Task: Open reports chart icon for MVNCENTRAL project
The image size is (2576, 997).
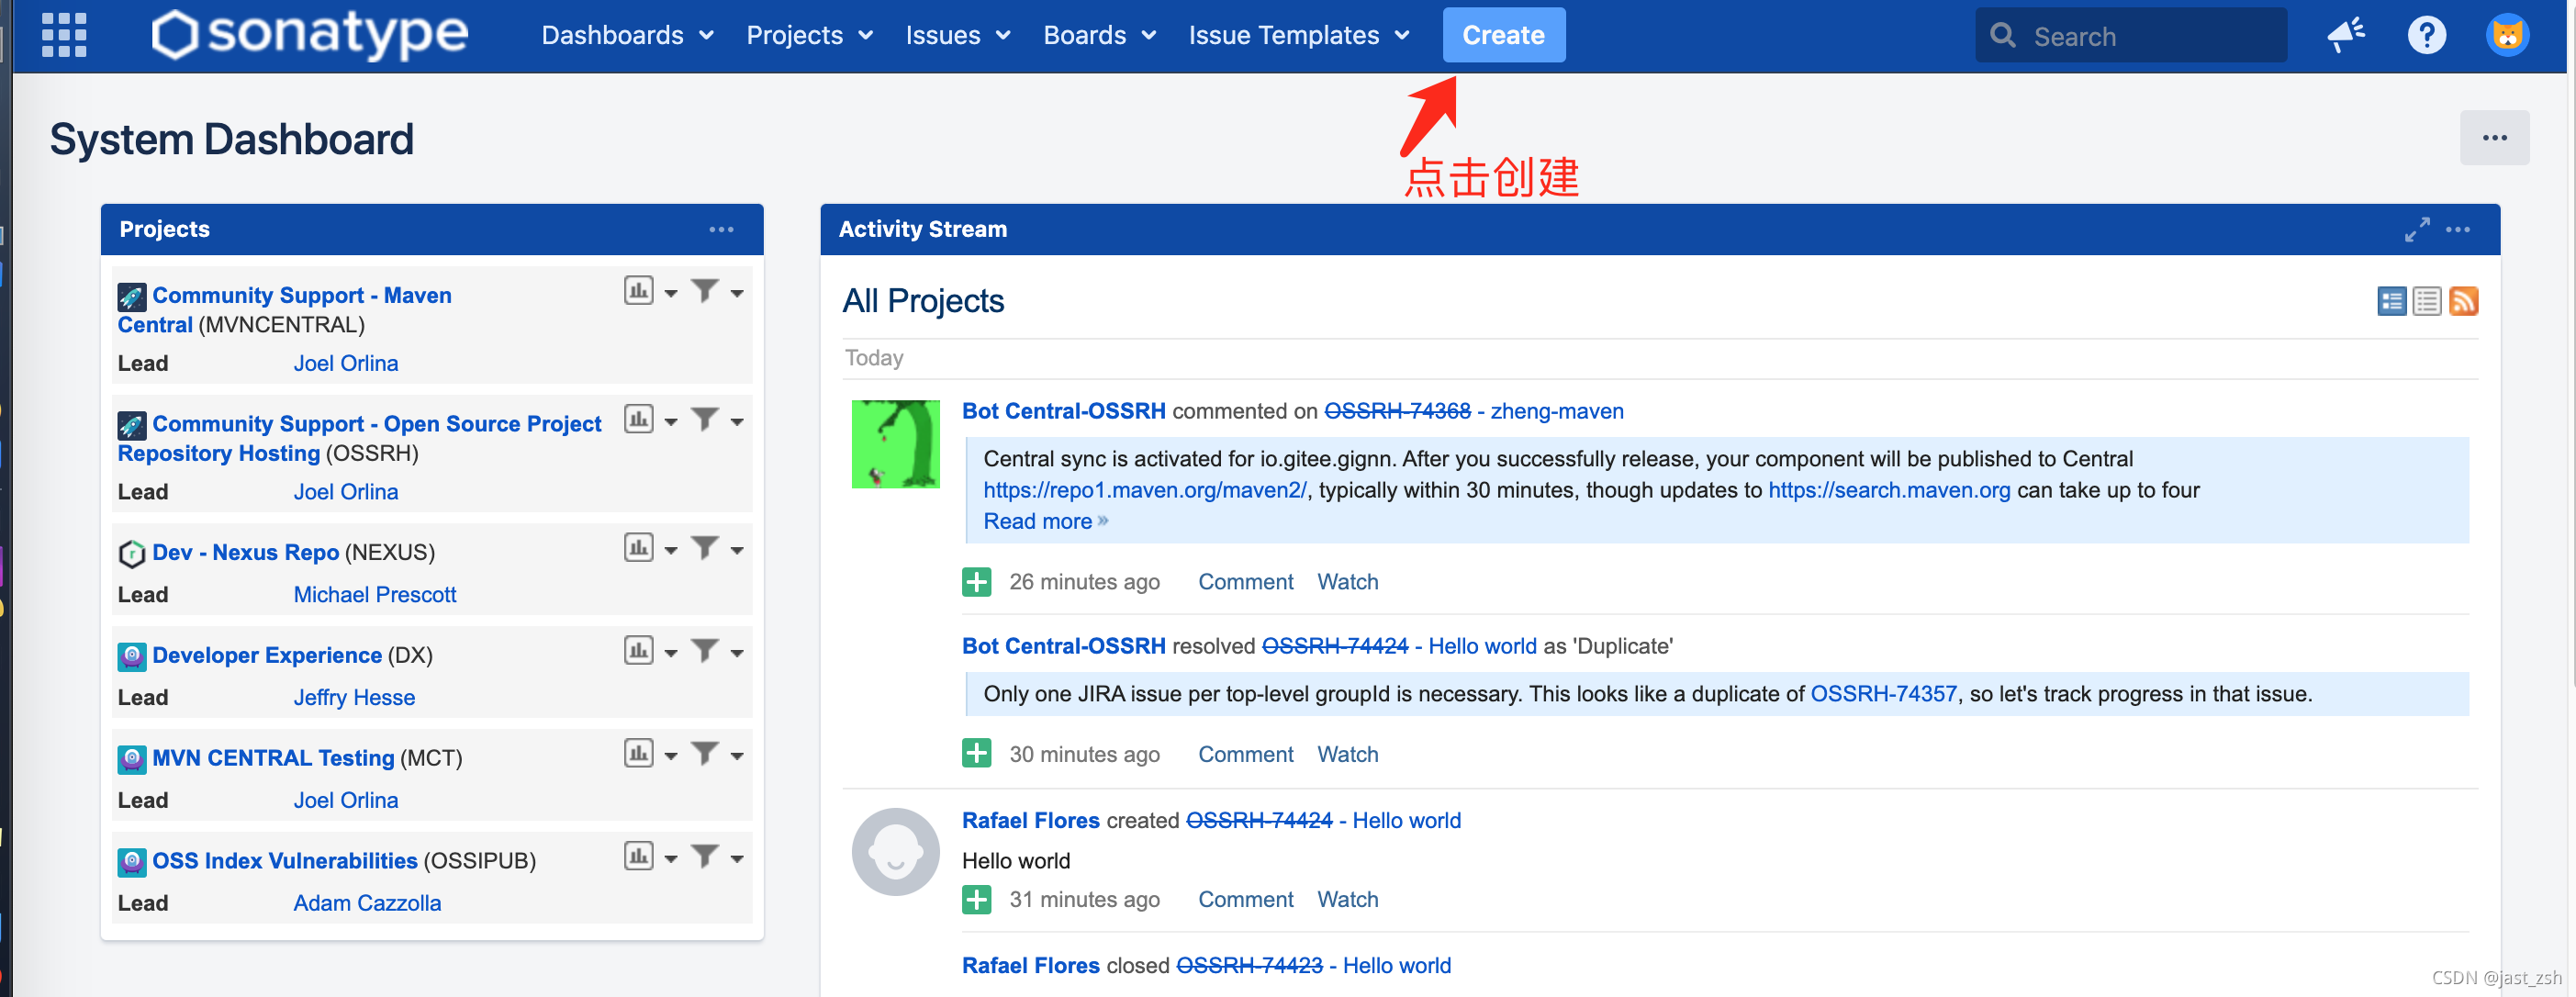Action: [x=638, y=291]
